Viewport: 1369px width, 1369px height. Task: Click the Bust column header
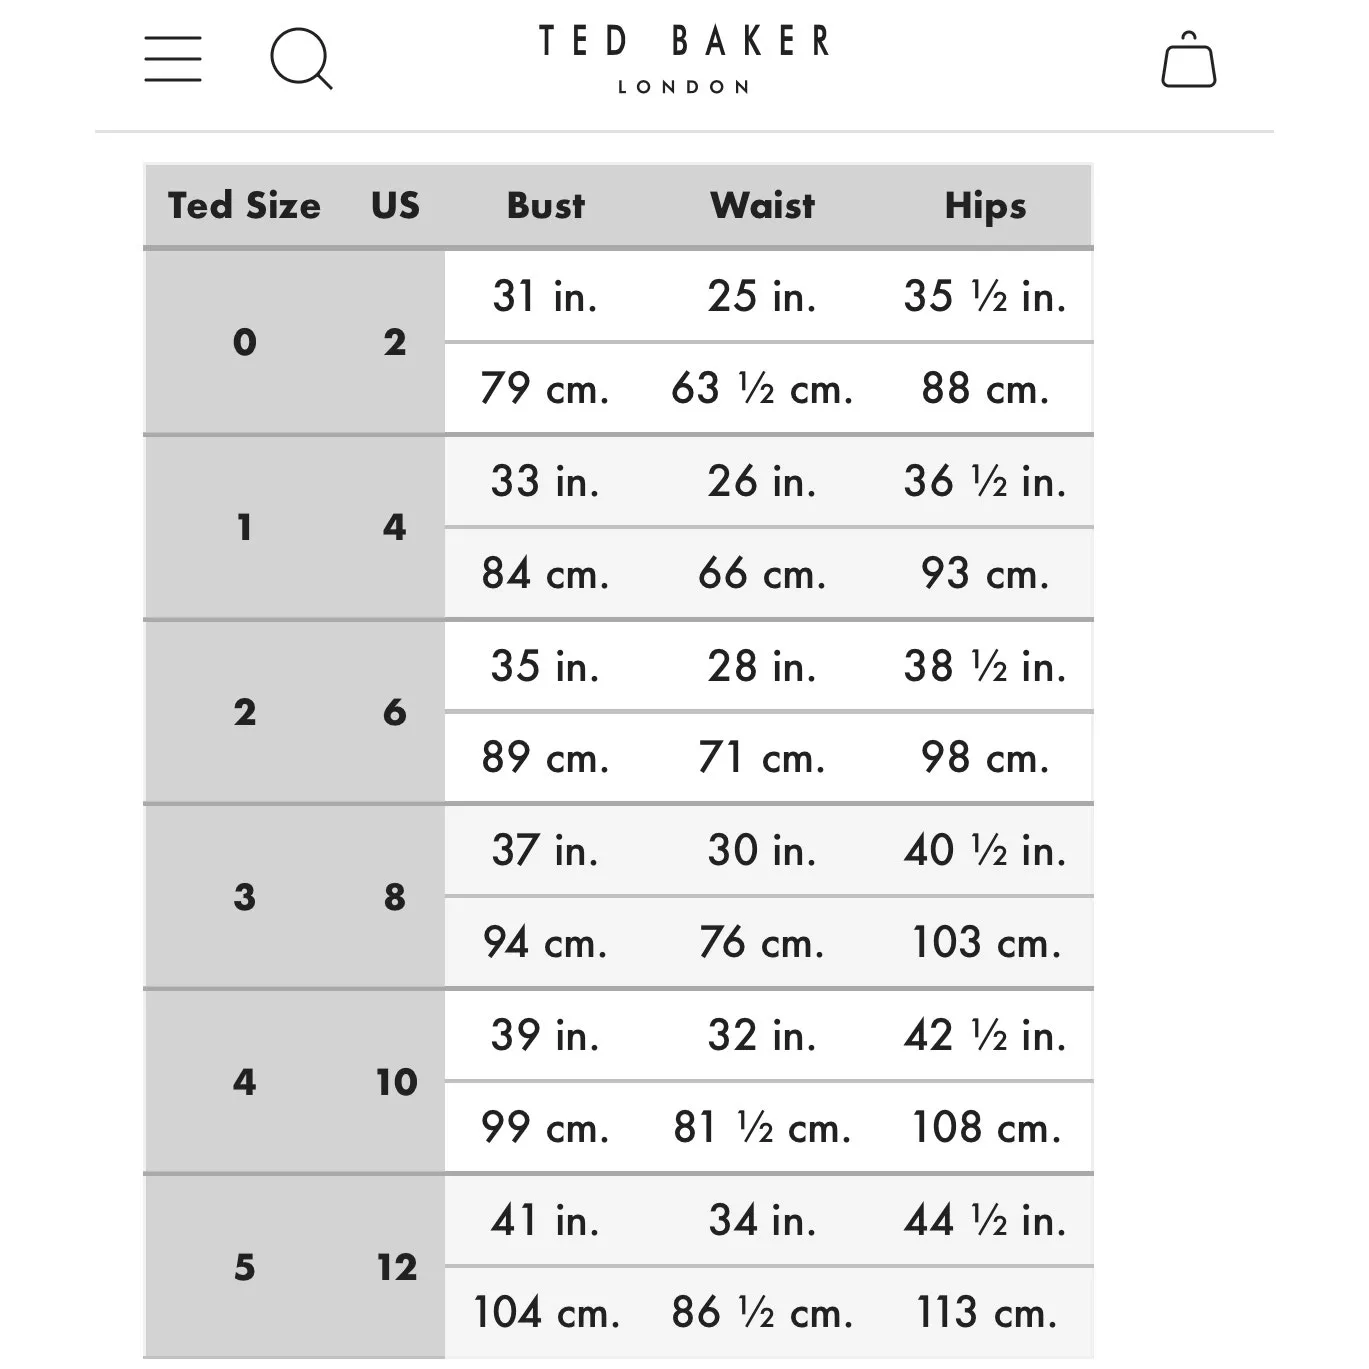[x=545, y=205]
